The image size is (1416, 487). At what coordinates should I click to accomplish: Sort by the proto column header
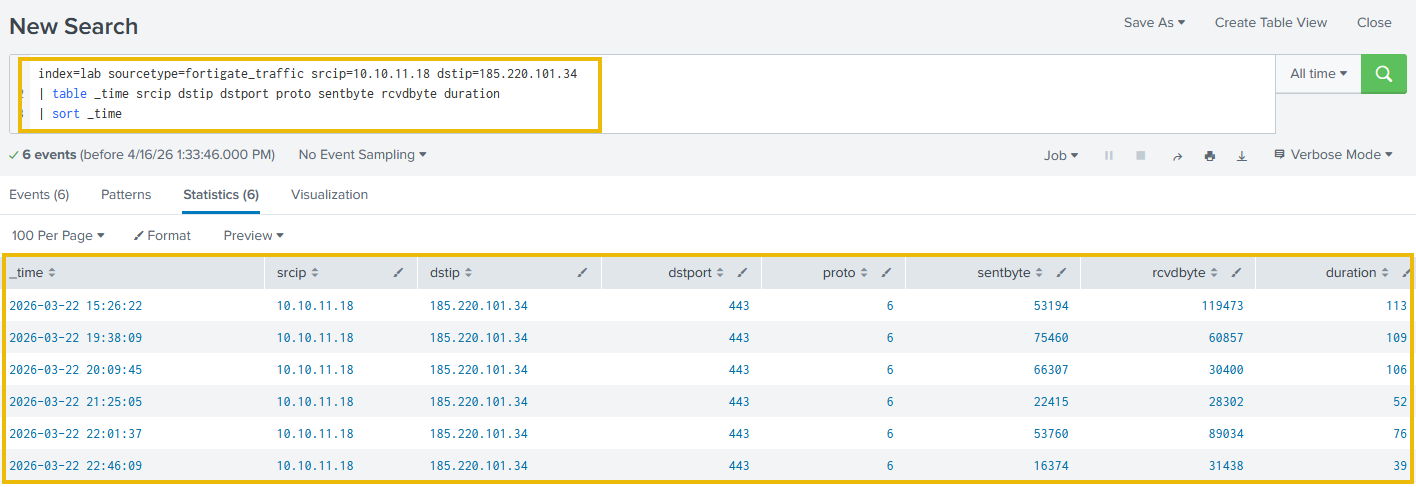[x=845, y=273]
